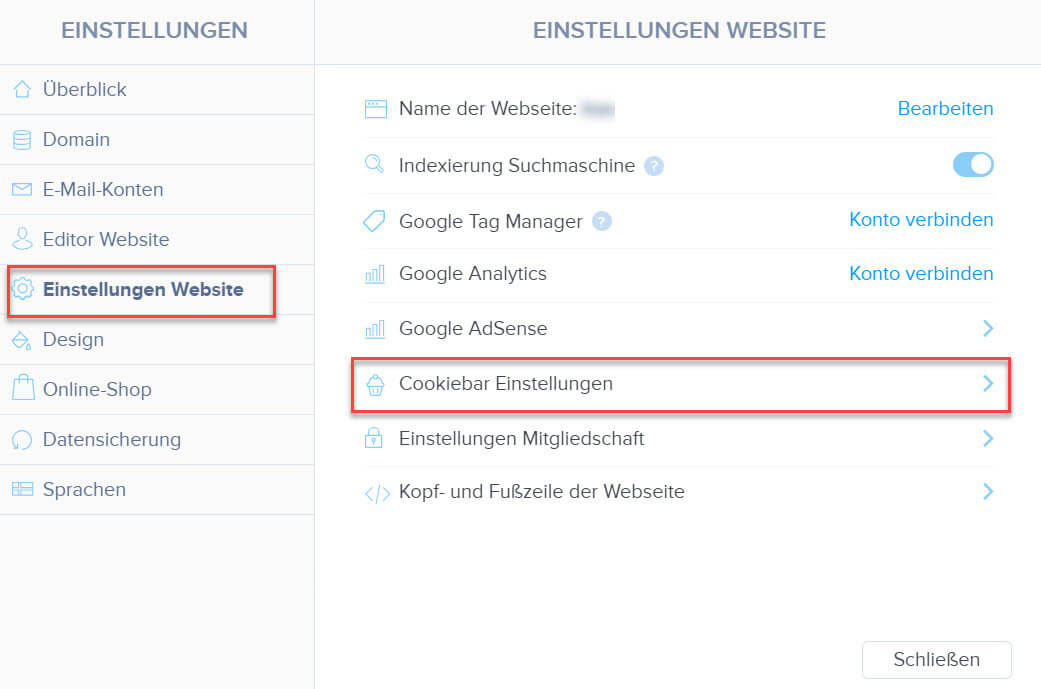Click the envelope icon for E-Mail-Konten

point(22,190)
